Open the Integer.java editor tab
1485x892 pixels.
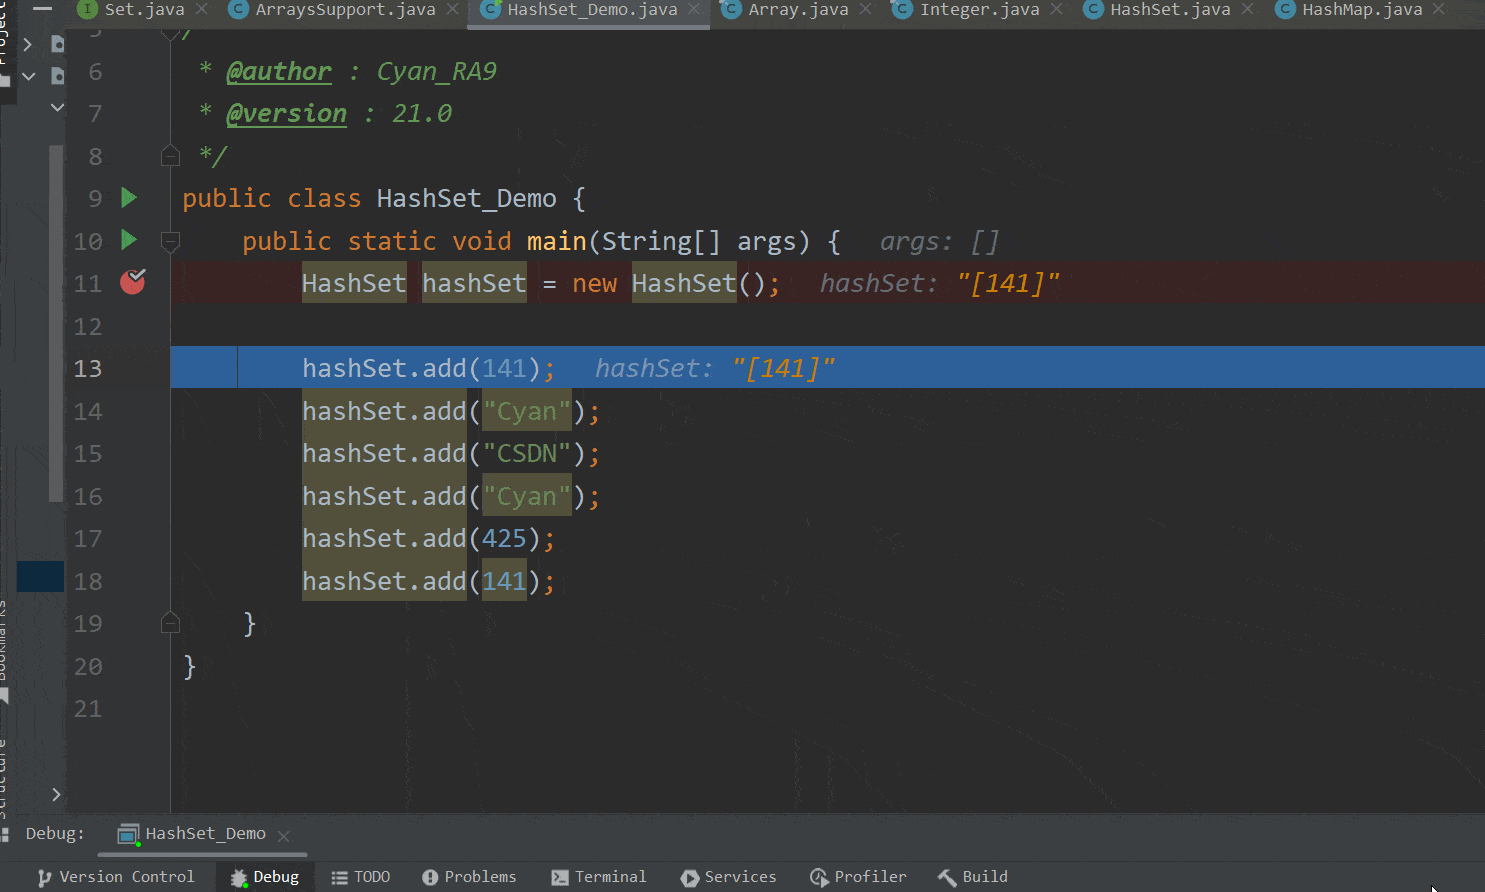[x=979, y=10]
